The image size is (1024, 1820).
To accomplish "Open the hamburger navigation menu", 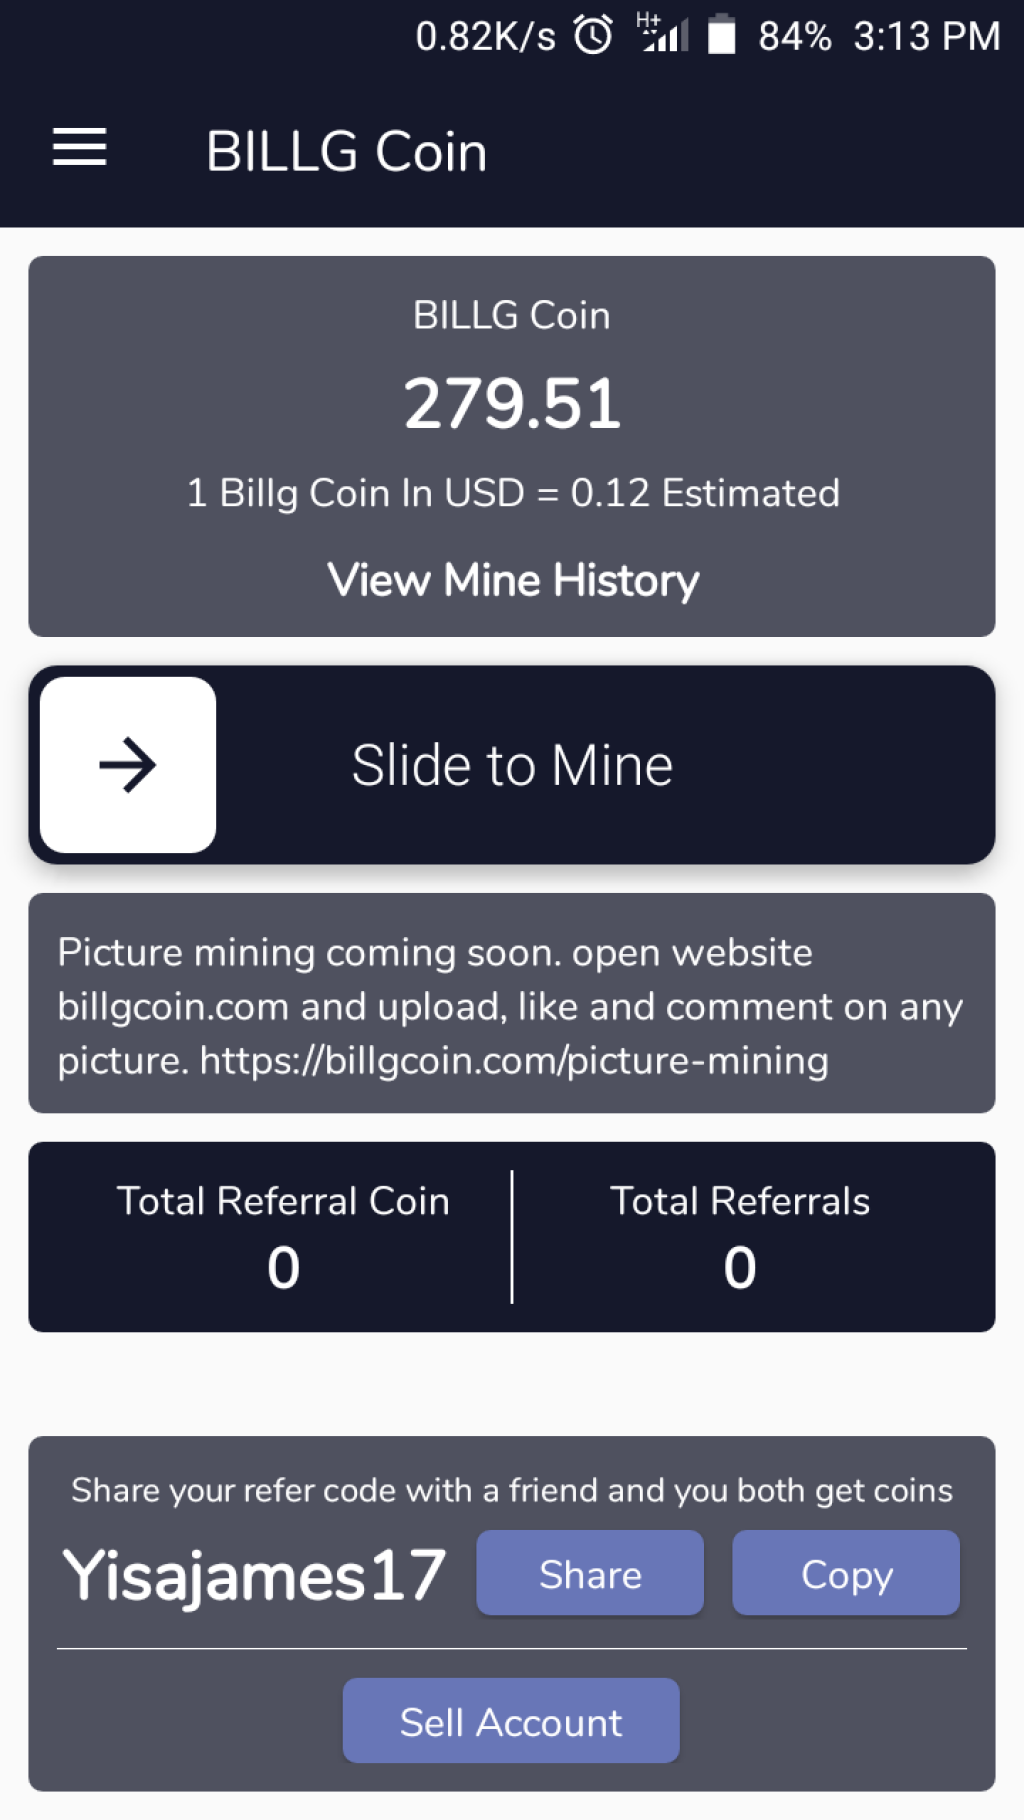I will [79, 148].
